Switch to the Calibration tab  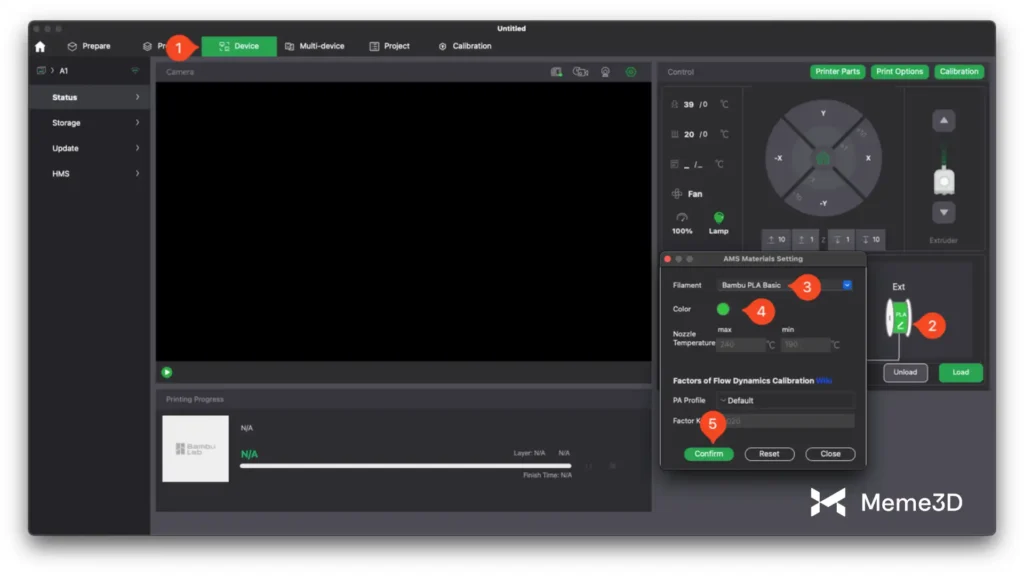(x=465, y=46)
